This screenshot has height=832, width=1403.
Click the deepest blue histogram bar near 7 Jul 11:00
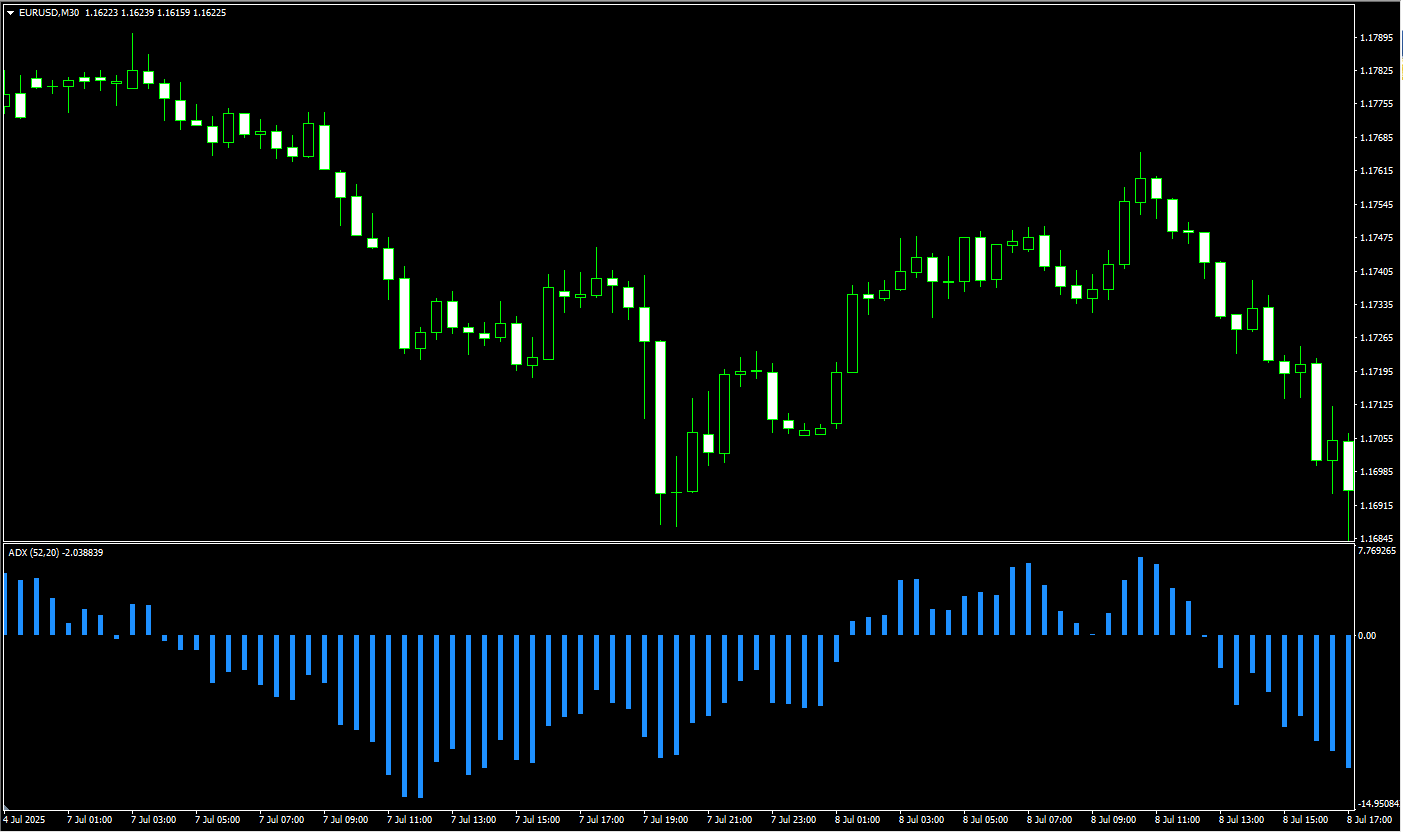(420, 716)
